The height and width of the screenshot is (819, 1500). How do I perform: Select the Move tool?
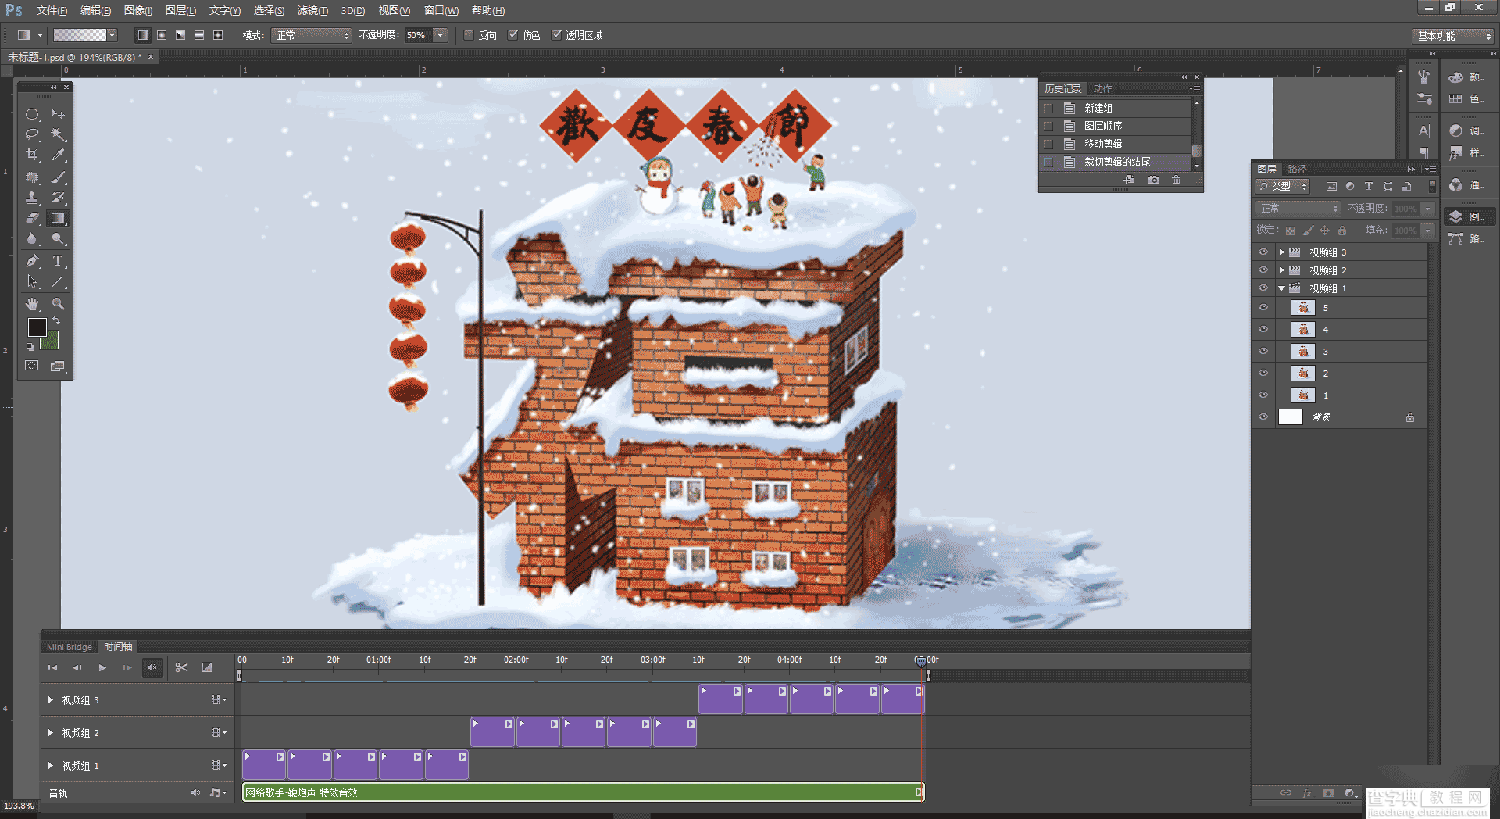pos(58,114)
